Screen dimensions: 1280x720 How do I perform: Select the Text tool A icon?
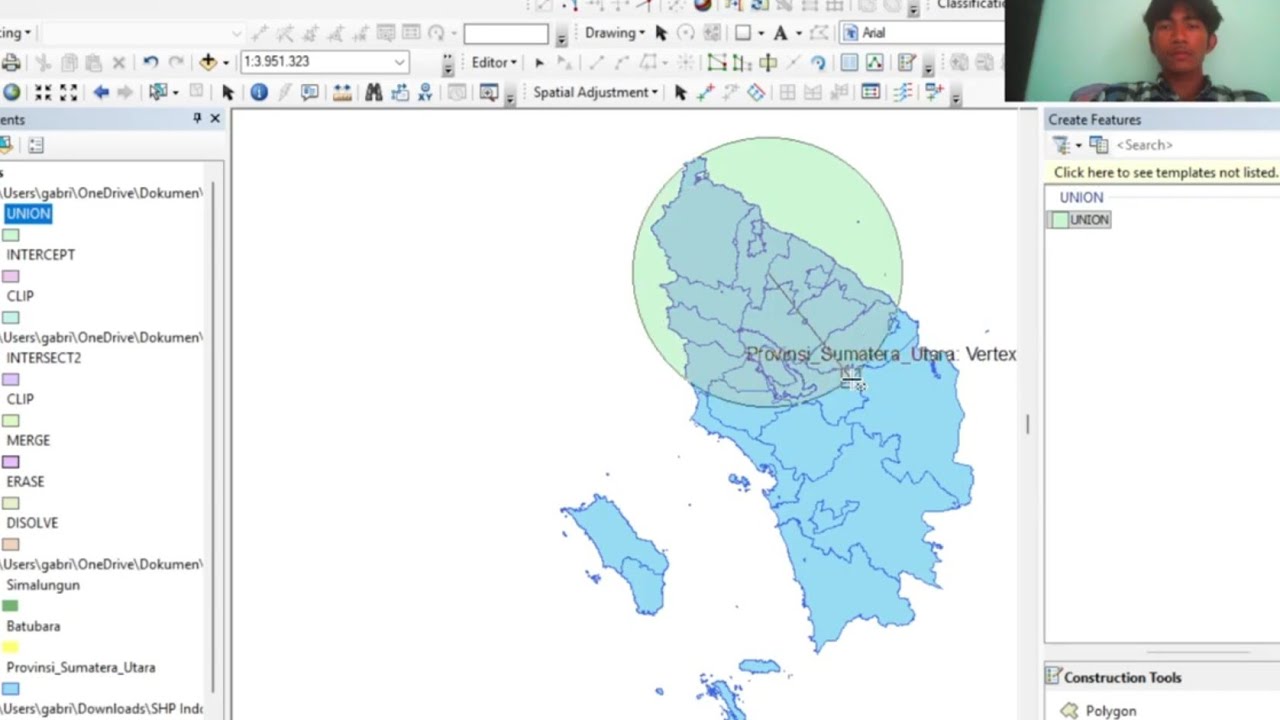pyautogui.click(x=780, y=32)
